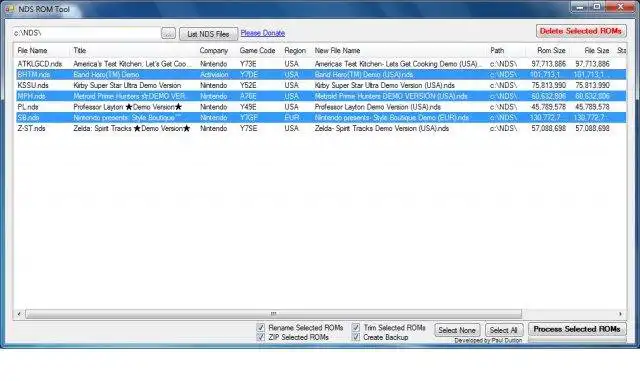640x381 pixels.
Task: Click the horizontal scrollbar thumb
Action: [x=273, y=314]
